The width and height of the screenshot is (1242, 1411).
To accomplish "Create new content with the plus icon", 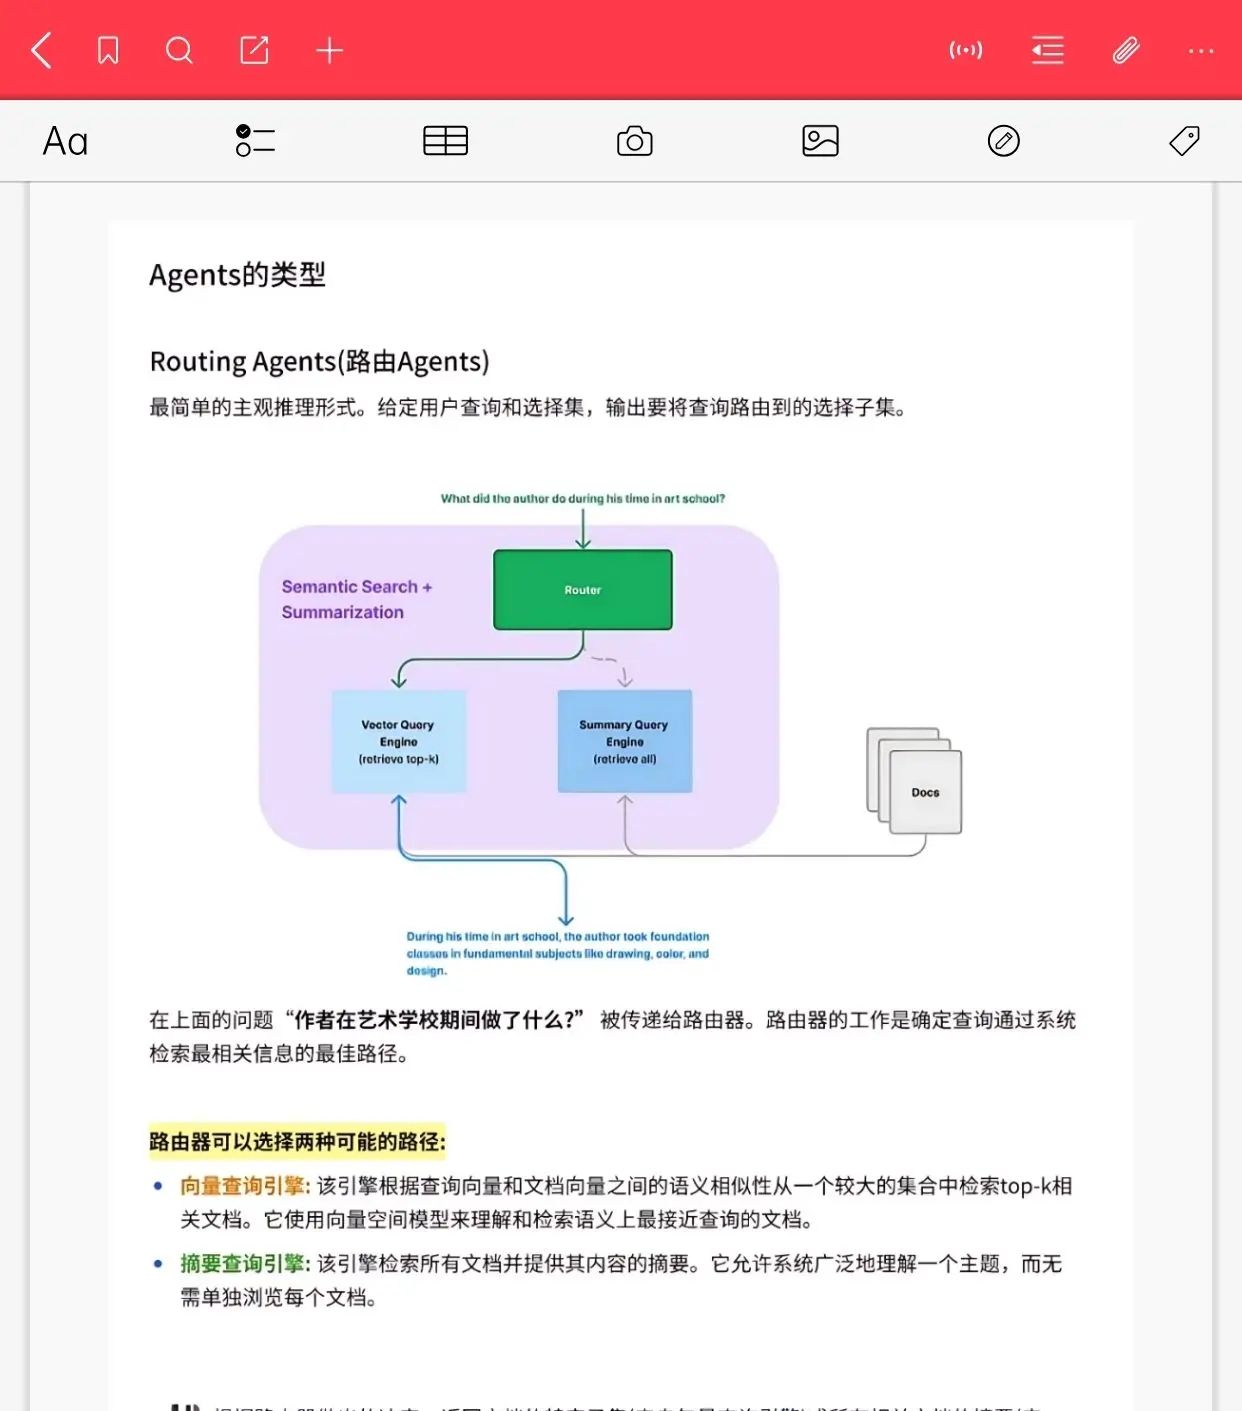I will [x=330, y=49].
